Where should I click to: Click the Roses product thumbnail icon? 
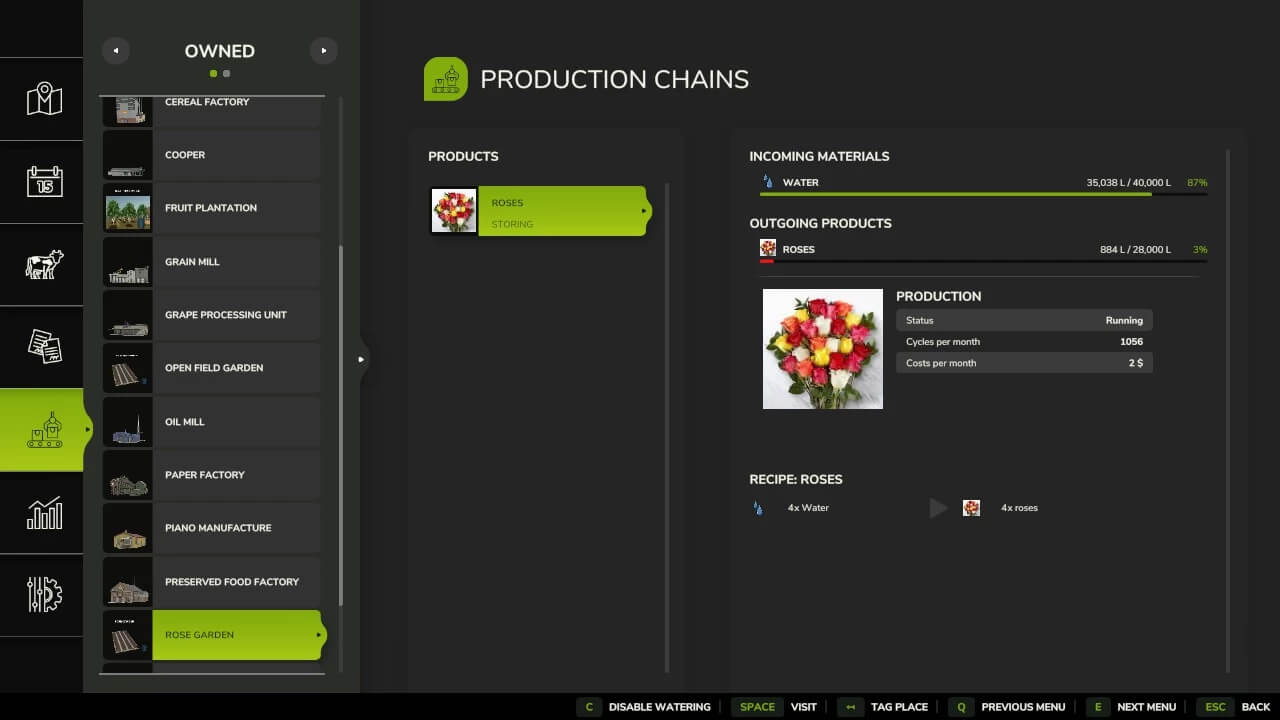[453, 211]
